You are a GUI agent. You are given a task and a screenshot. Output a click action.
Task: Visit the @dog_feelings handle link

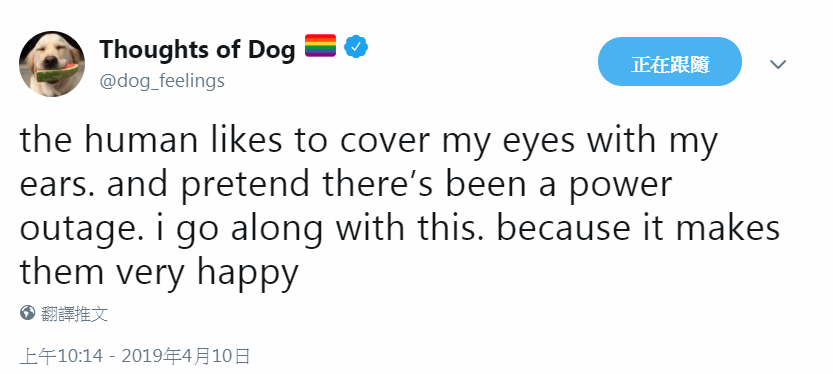[162, 81]
